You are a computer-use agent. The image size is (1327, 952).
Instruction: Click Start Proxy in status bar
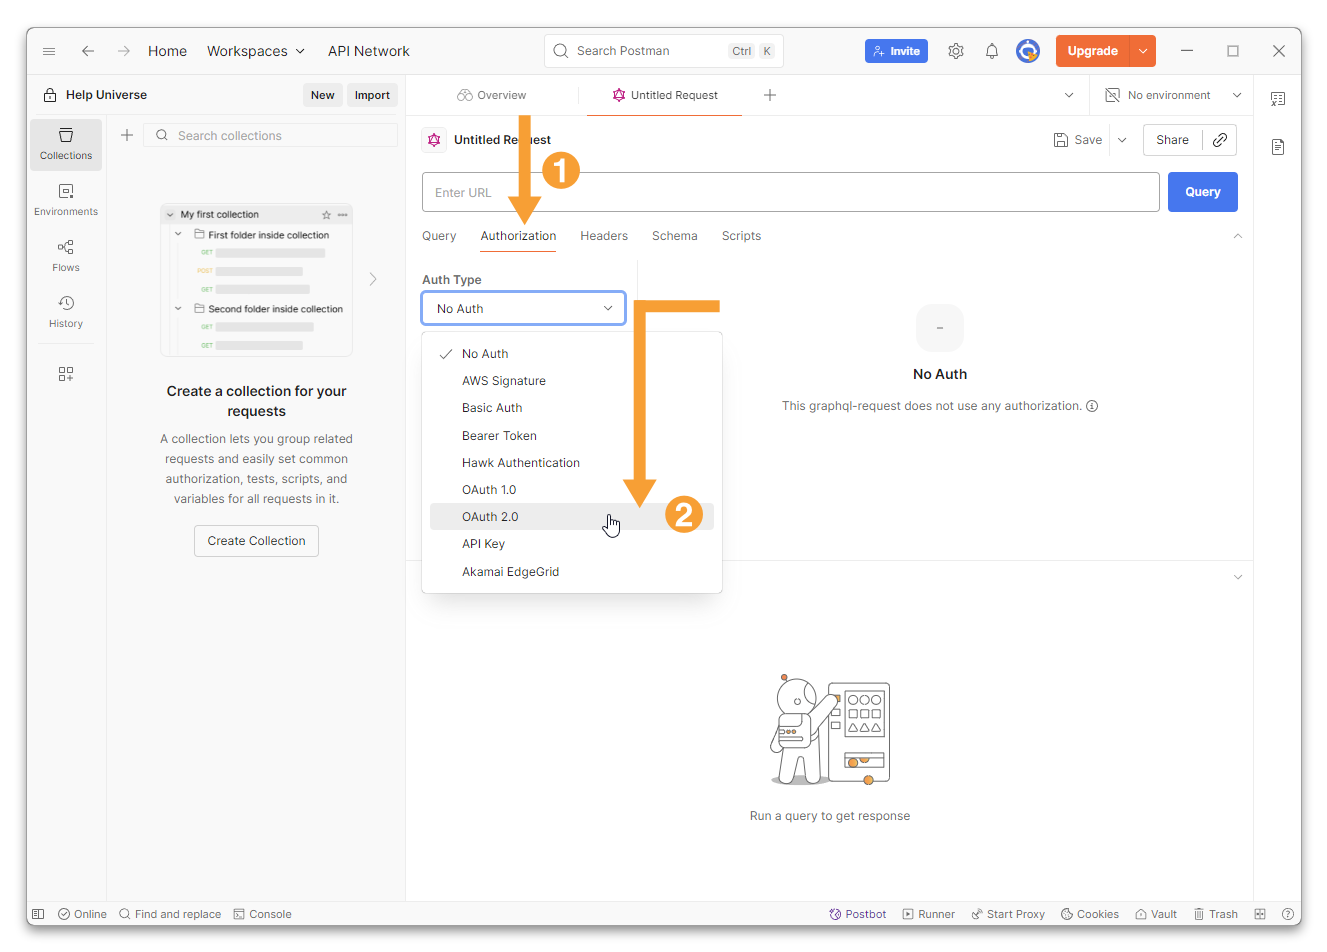pos(1008,914)
